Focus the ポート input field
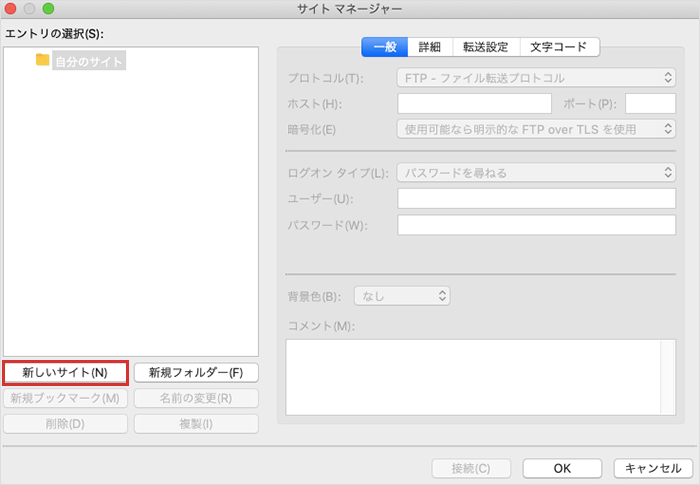The width and height of the screenshot is (700, 485). point(650,103)
